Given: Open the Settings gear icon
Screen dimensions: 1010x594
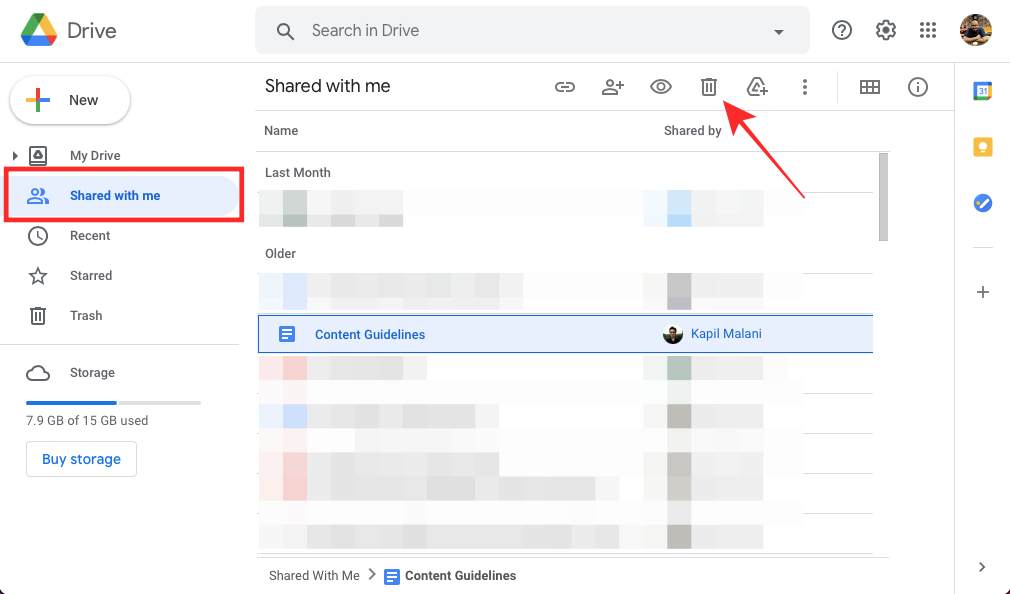Looking at the screenshot, I should (886, 30).
